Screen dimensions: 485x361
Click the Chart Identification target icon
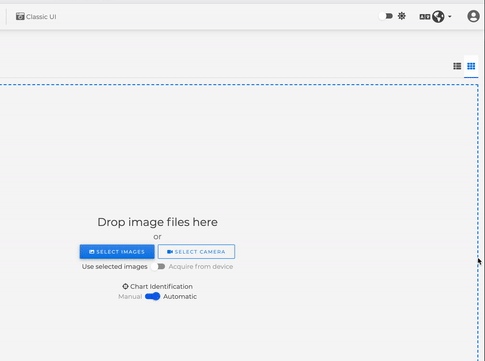coord(125,286)
